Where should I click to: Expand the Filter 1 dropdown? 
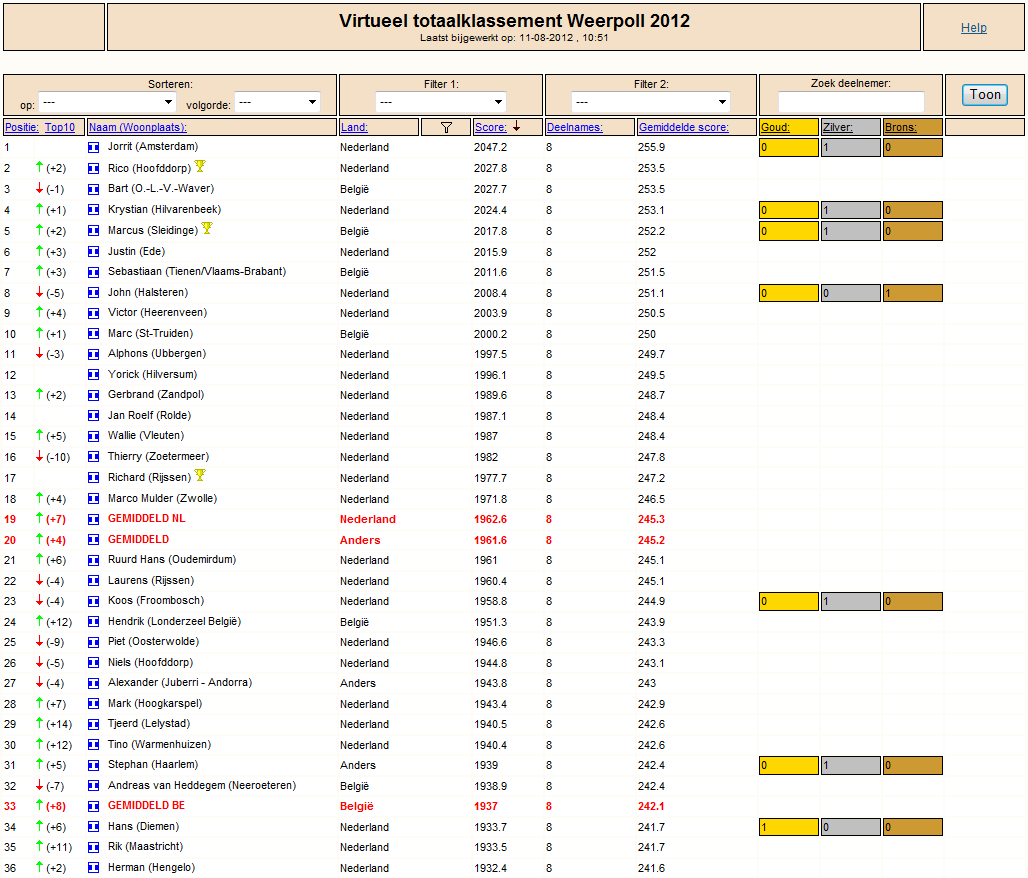click(x=441, y=102)
